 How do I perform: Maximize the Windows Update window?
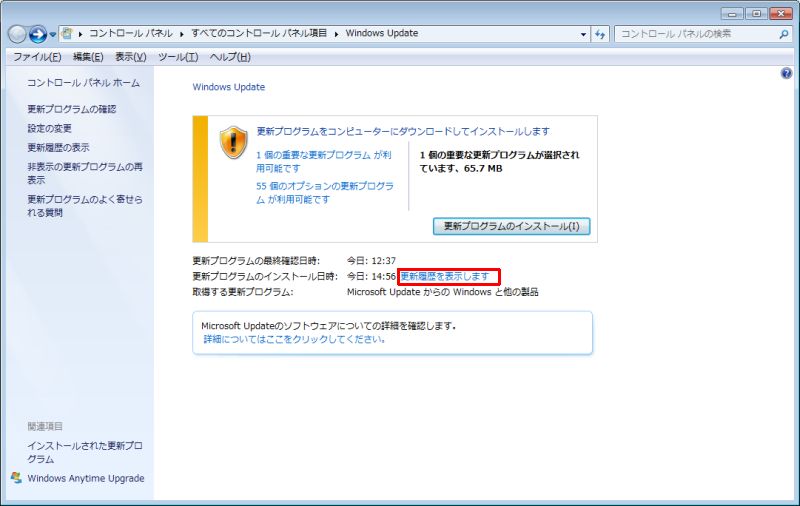[757, 13]
